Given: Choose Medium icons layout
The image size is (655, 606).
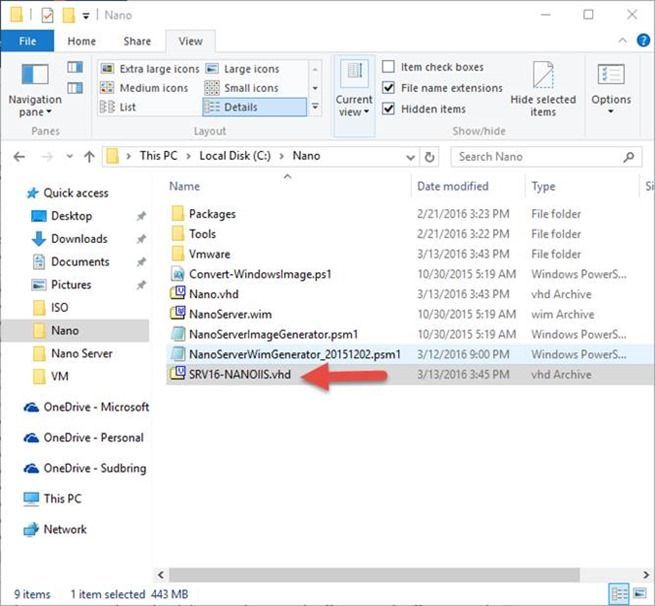Looking at the screenshot, I should [x=145, y=88].
